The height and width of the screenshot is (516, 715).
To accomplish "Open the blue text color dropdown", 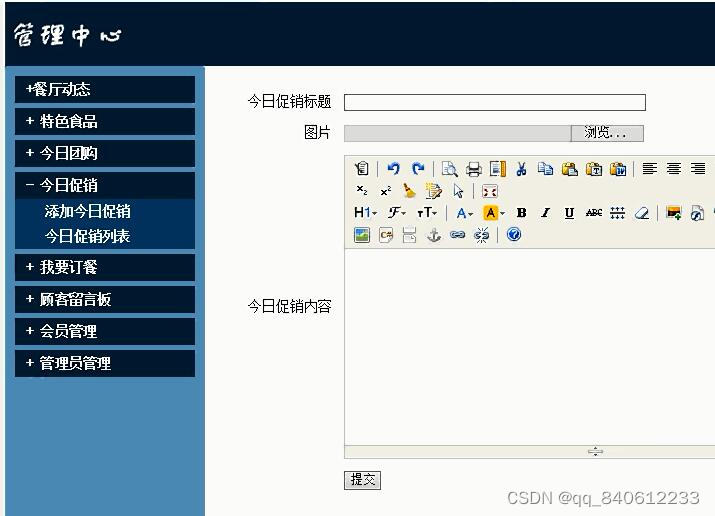I will tap(464, 212).
